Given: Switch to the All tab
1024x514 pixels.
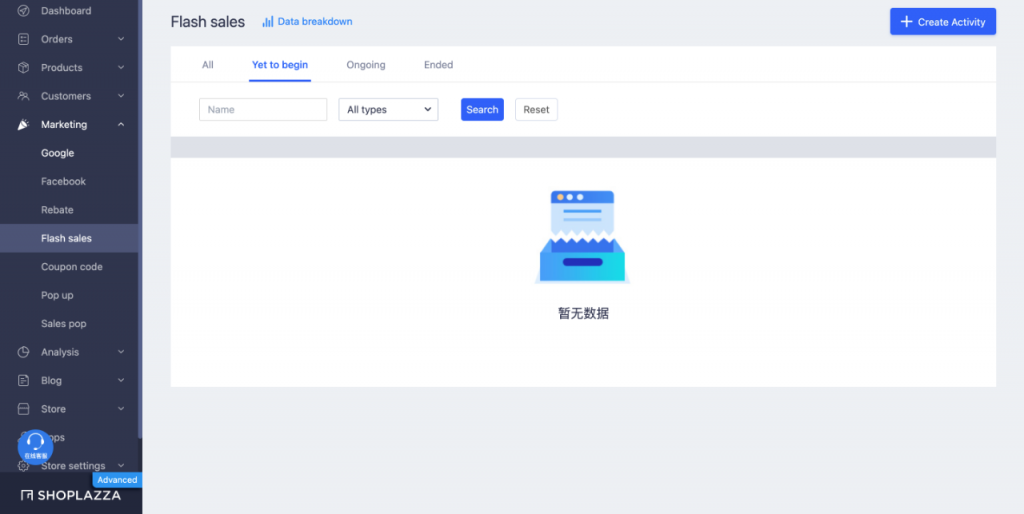Looking at the screenshot, I should pyautogui.click(x=208, y=65).
